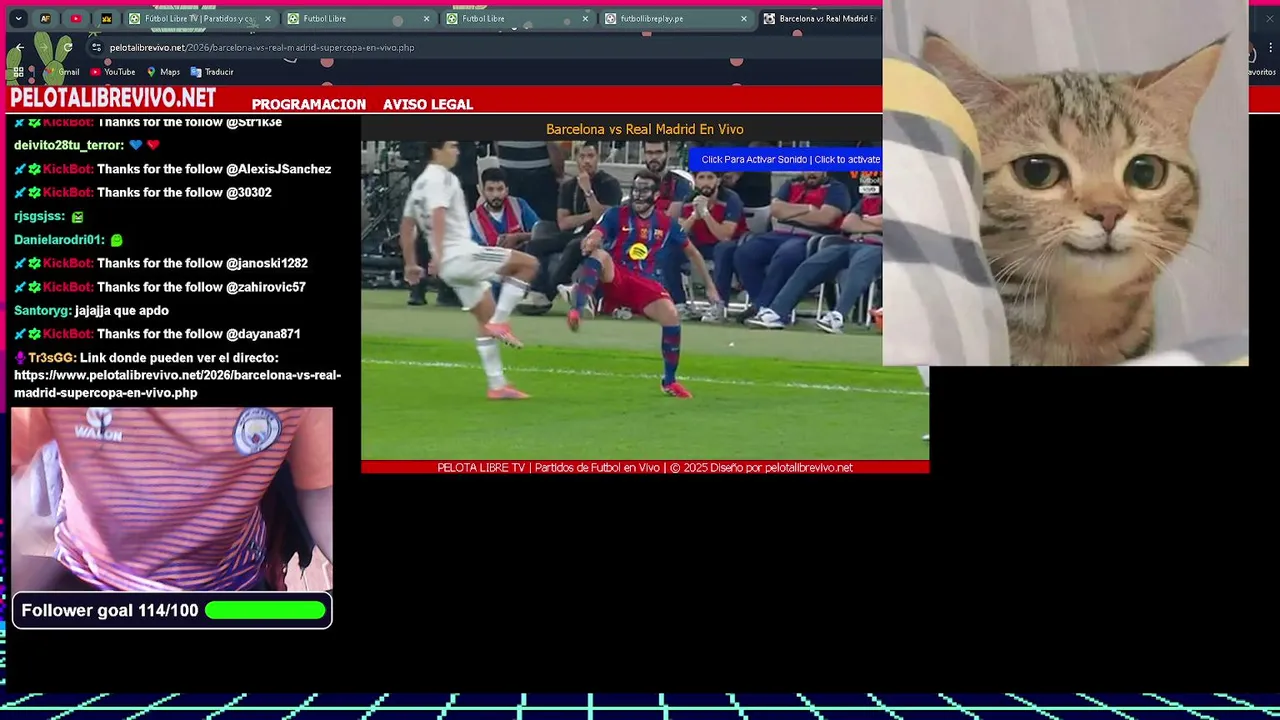Click the pelotalibrevivo.net link in chat
The width and height of the screenshot is (1280, 720).
pos(177,384)
